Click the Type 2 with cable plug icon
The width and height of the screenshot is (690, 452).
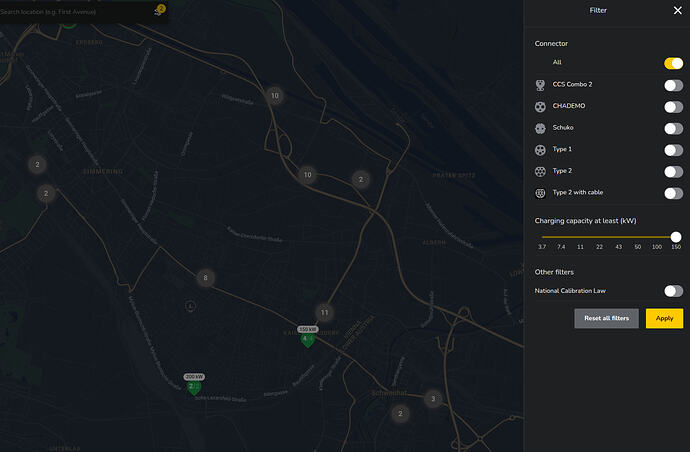pyautogui.click(x=540, y=193)
